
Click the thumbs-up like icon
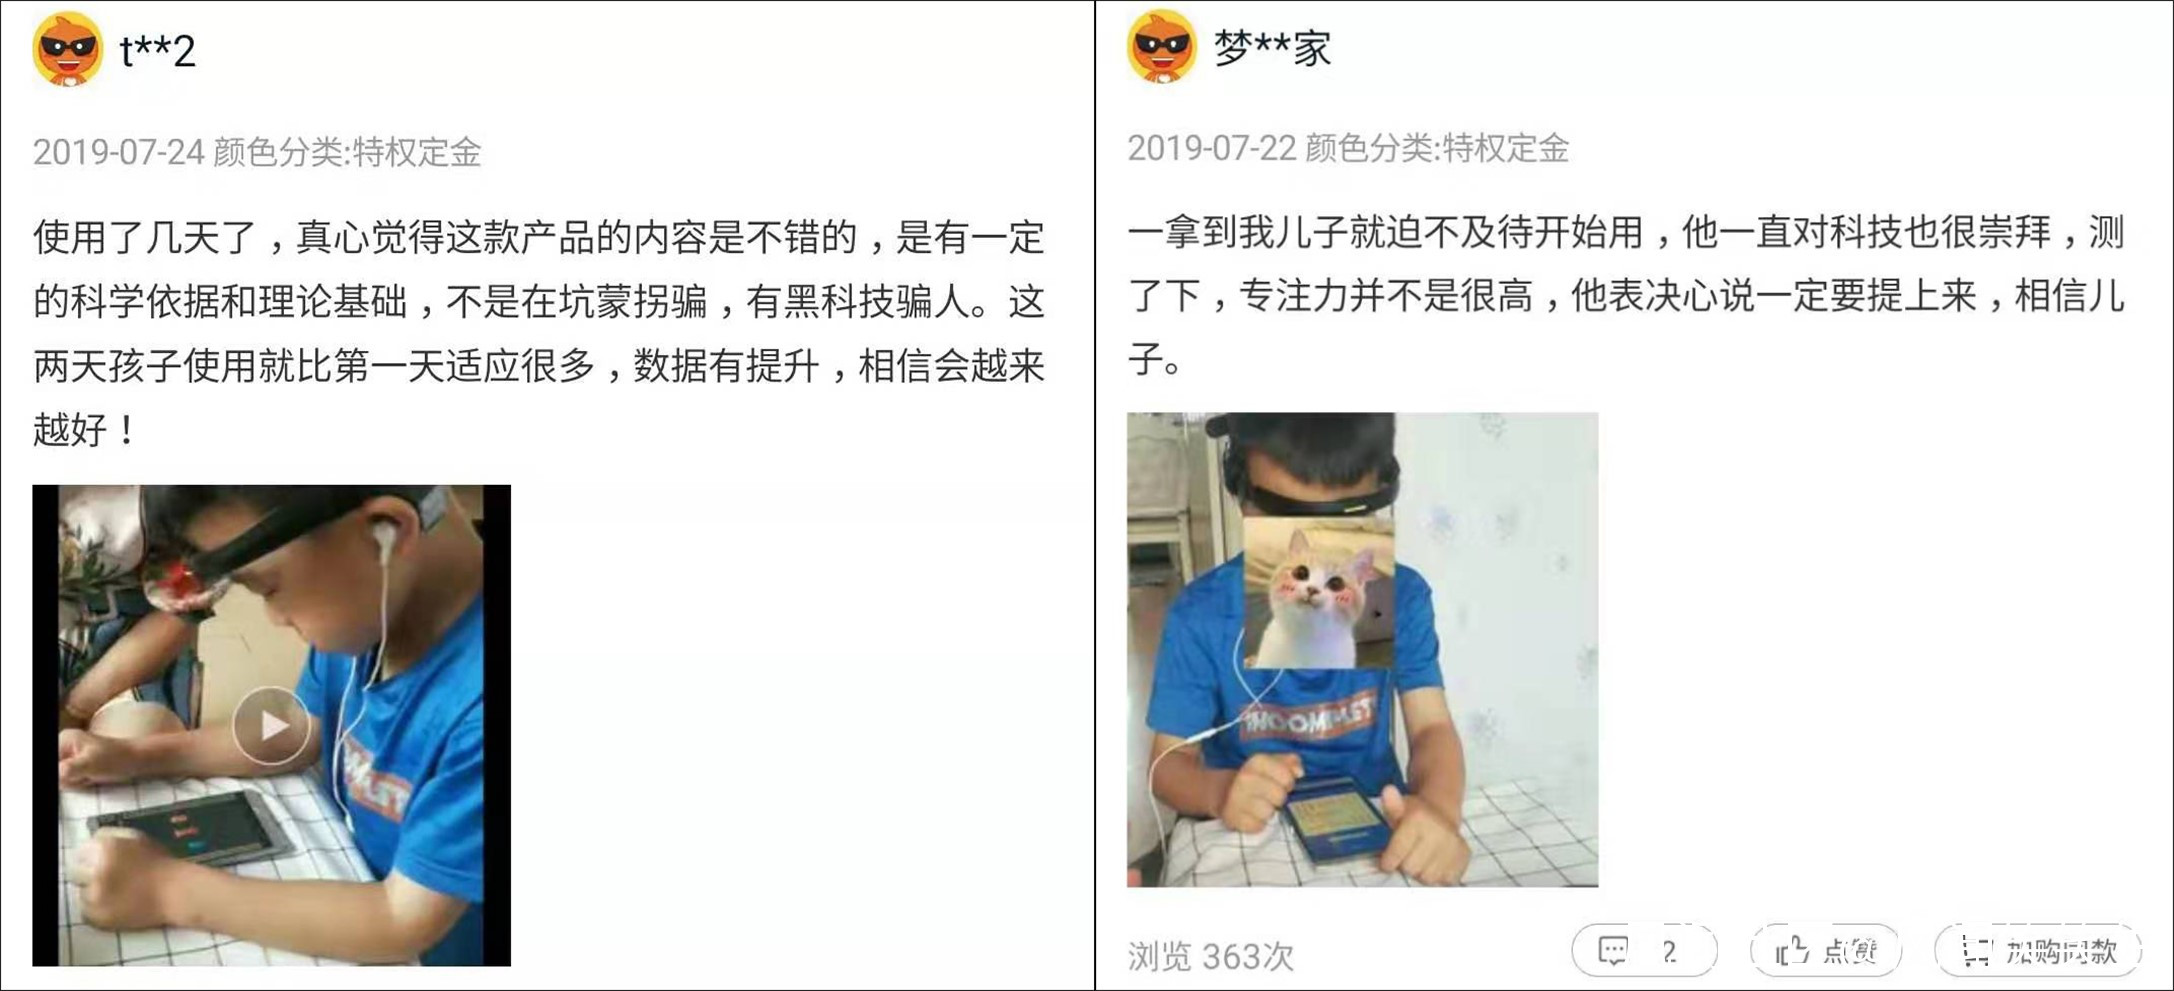click(x=1791, y=951)
